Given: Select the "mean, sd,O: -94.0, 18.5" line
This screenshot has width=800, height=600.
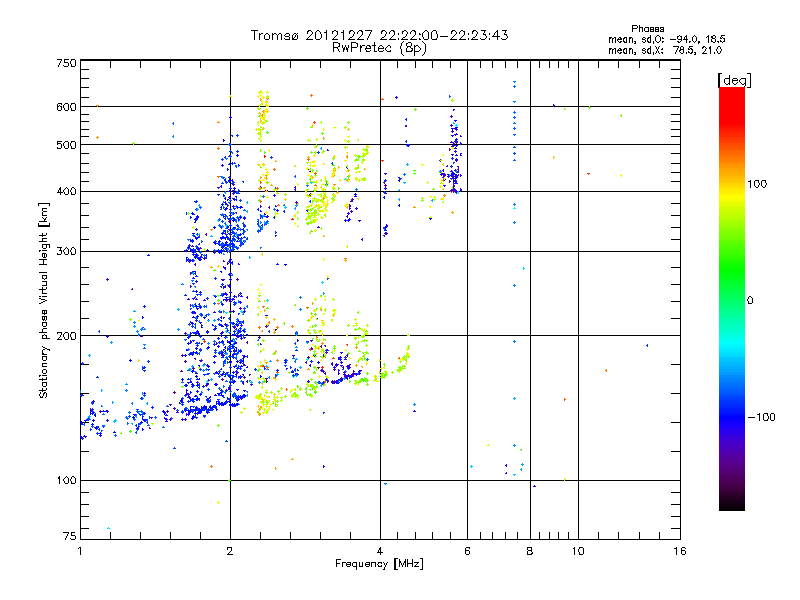Looking at the screenshot, I should click(666, 39).
